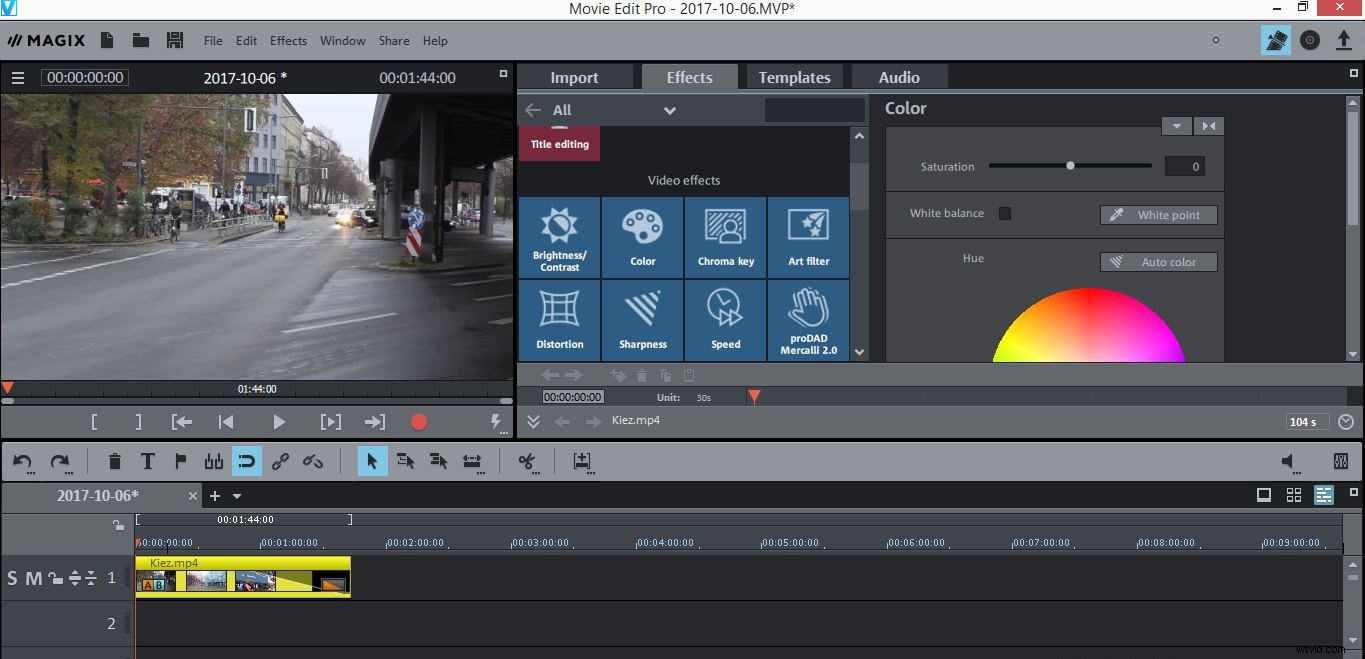Apply the proDAD Mercalli 2.0 effect

pyautogui.click(x=808, y=320)
